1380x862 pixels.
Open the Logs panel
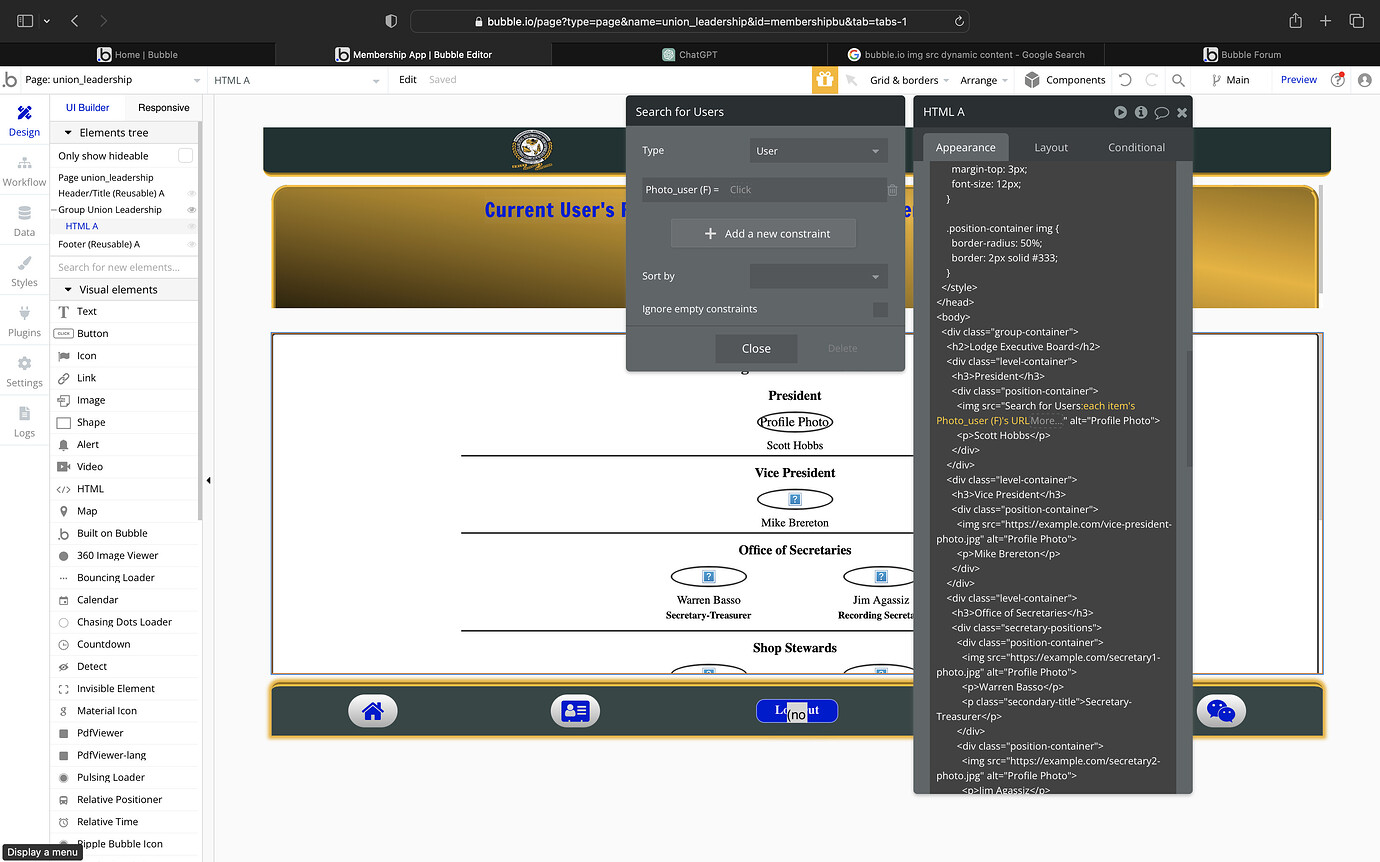[x=24, y=423]
